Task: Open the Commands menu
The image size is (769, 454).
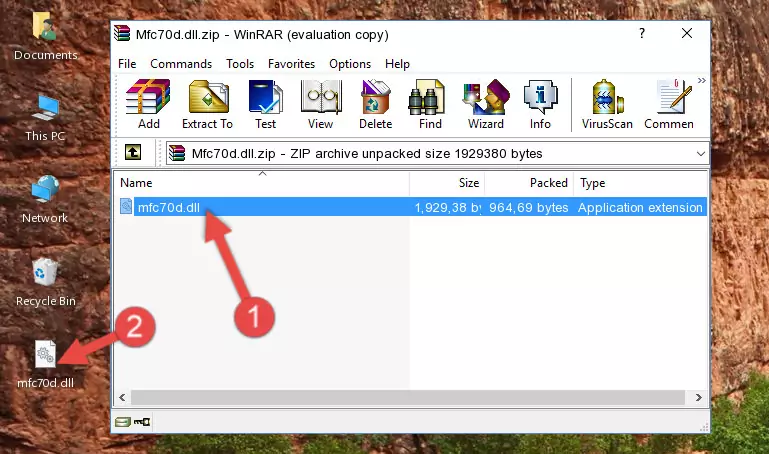Action: [181, 64]
